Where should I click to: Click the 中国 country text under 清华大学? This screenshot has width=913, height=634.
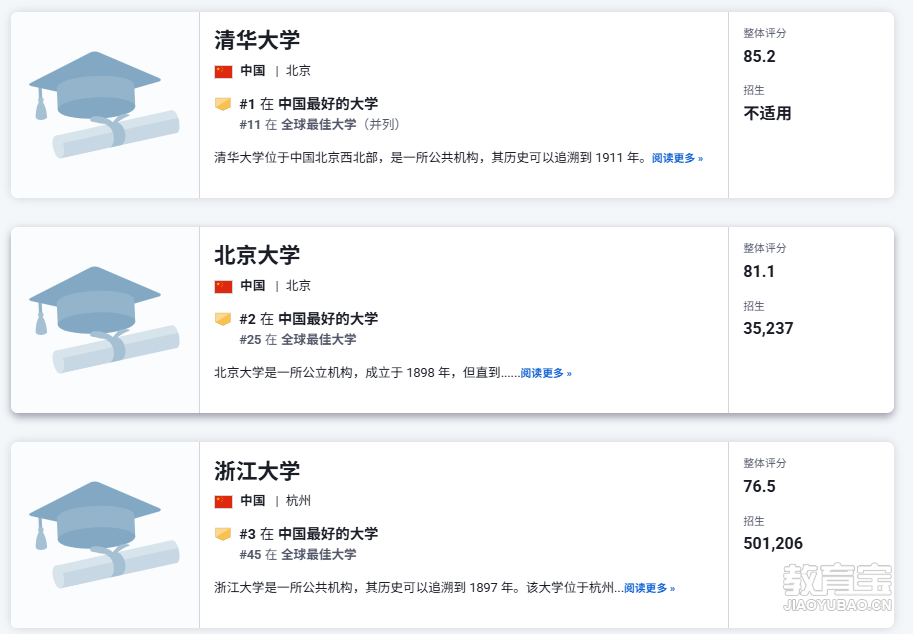tap(253, 70)
